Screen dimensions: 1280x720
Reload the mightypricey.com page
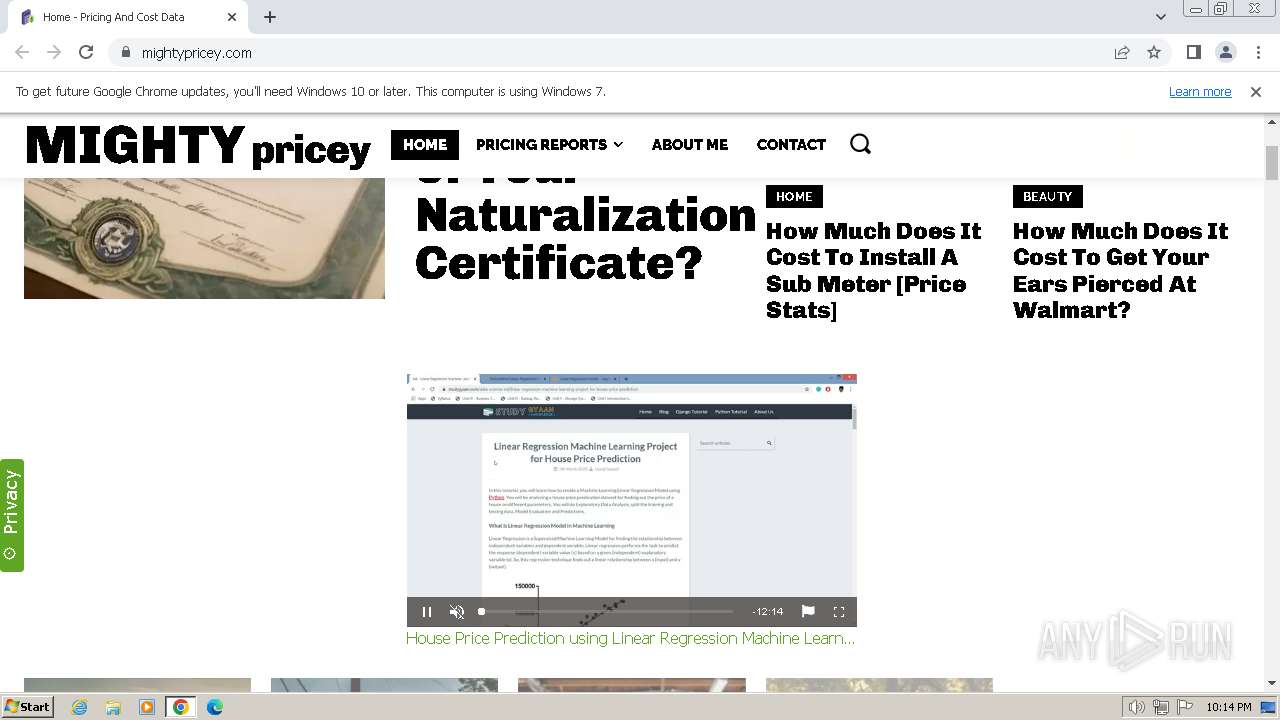tap(86, 53)
